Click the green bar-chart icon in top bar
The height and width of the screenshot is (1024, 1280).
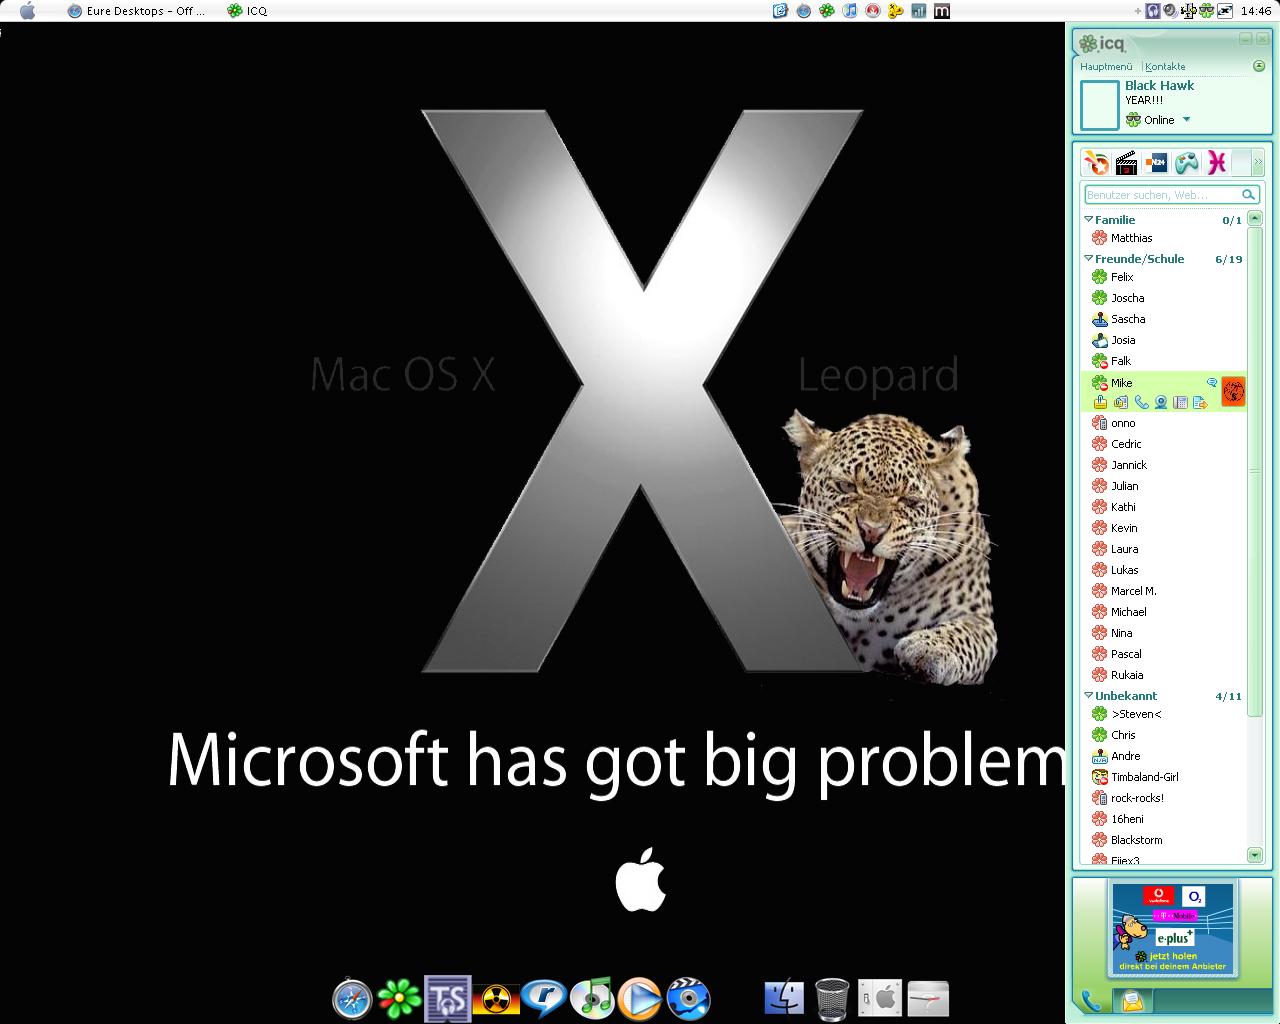[918, 11]
